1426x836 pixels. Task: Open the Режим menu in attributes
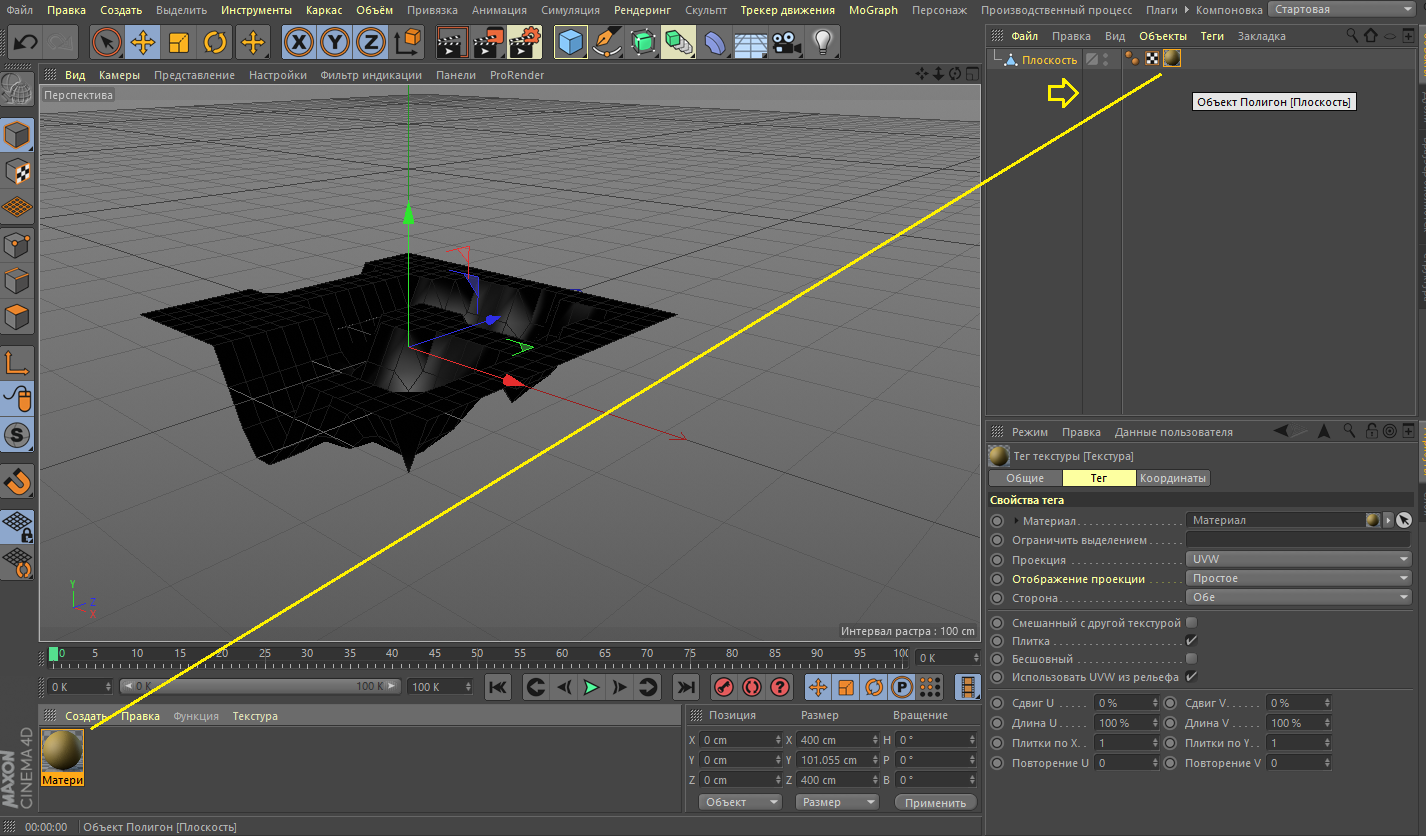pyautogui.click(x=1030, y=432)
